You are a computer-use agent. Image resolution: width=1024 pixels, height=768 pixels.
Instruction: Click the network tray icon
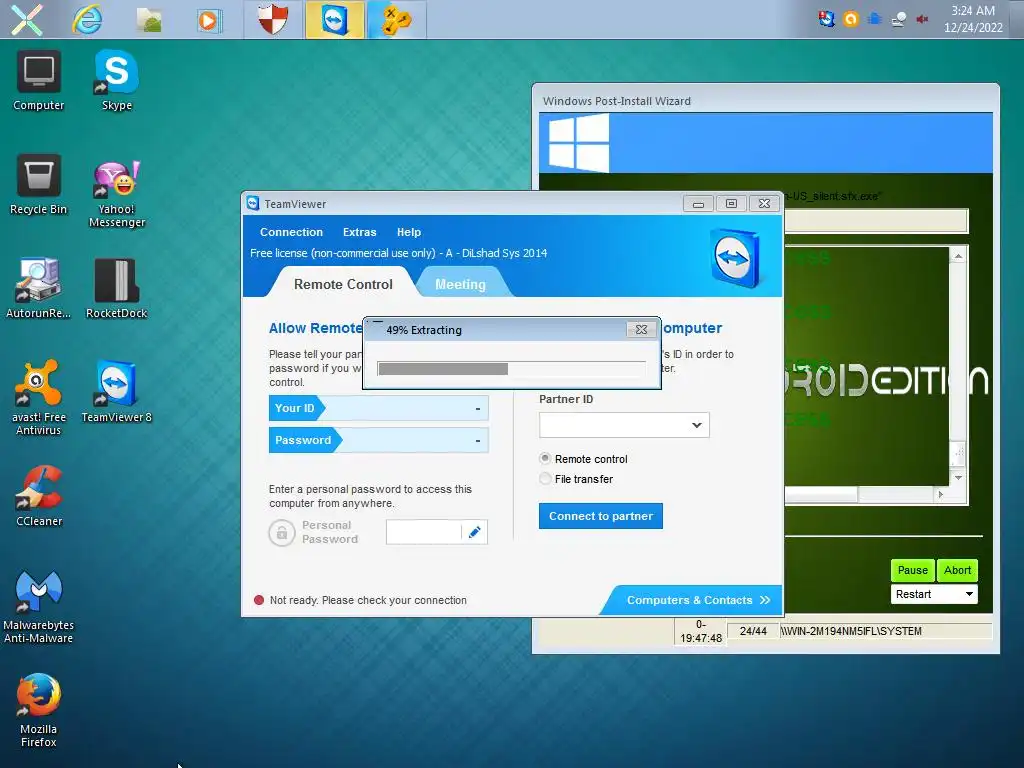(x=899, y=19)
